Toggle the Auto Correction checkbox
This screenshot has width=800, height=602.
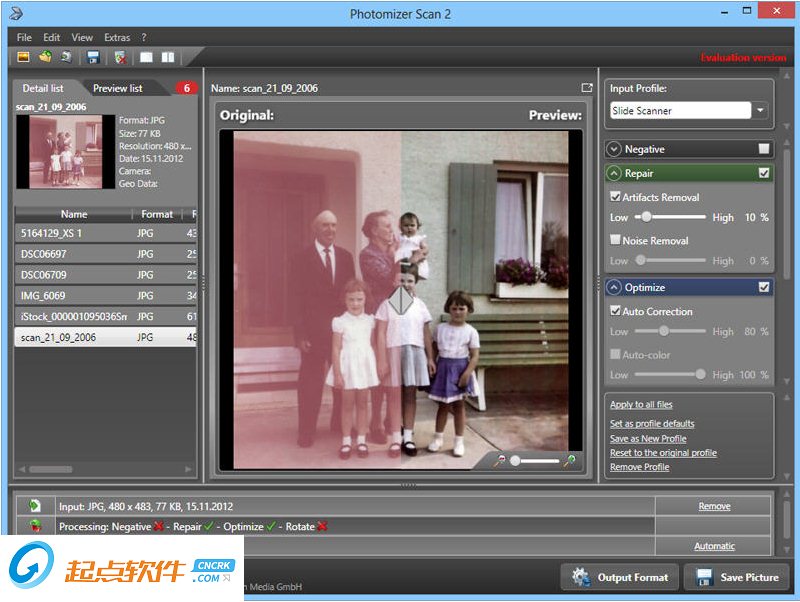tap(615, 311)
